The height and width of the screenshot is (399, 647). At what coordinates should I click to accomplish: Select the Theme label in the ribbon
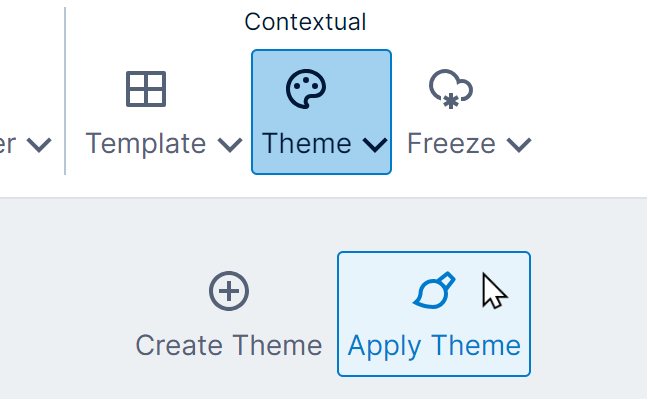[307, 144]
